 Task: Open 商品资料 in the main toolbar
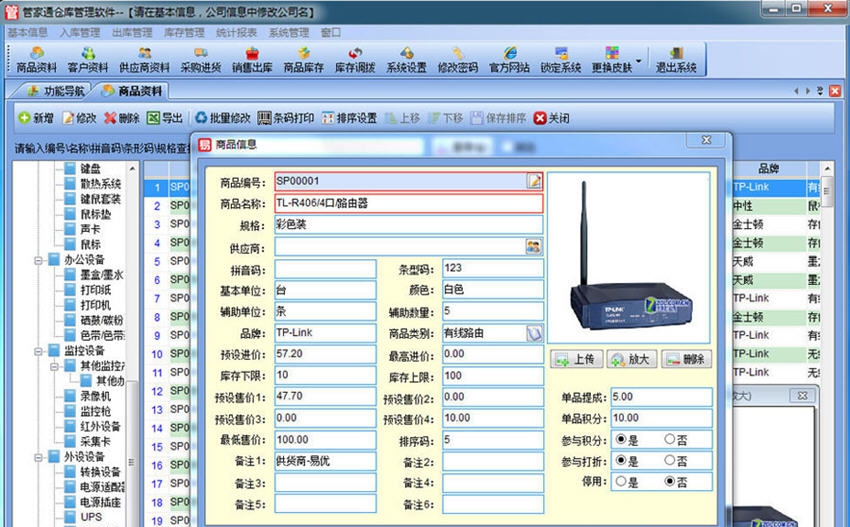[36, 60]
